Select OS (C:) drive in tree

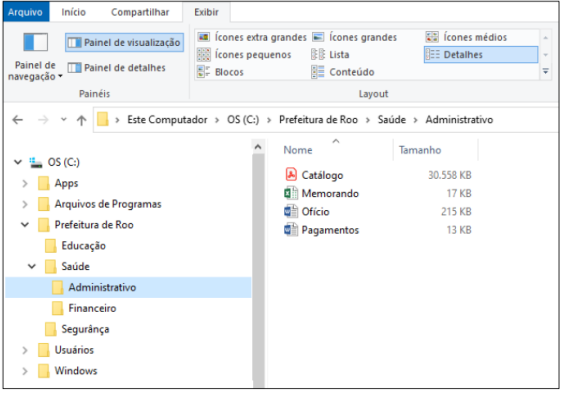point(63,162)
